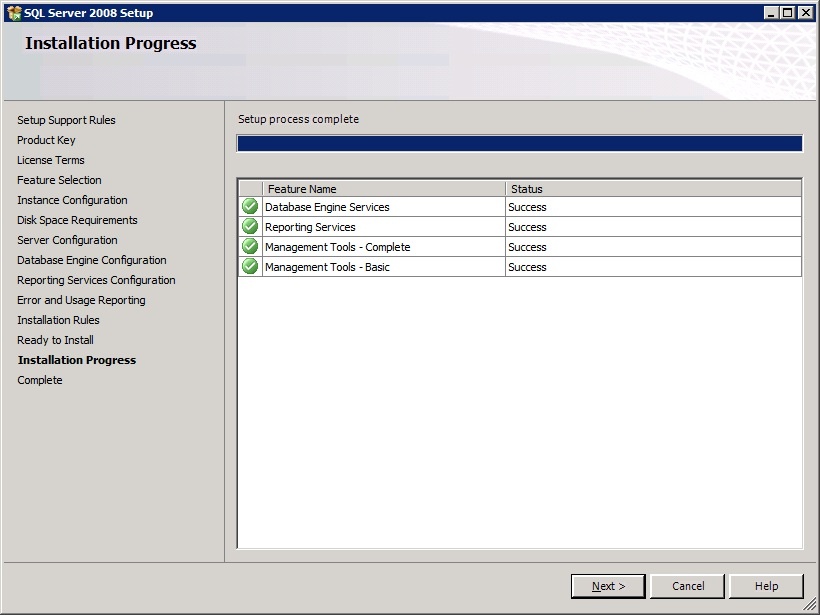Image resolution: width=820 pixels, height=615 pixels.
Task: Select the Installation Rules step
Action: [59, 320]
